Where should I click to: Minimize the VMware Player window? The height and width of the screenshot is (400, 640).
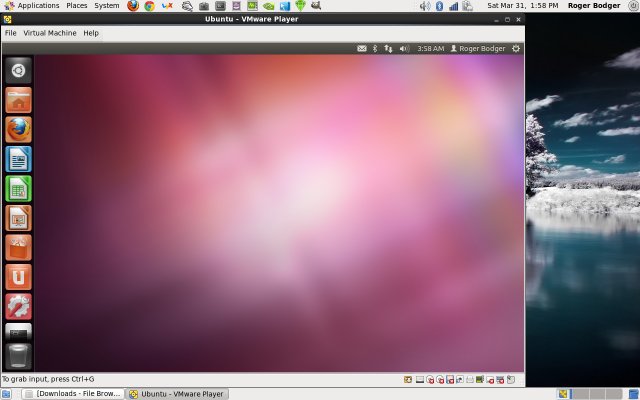(x=496, y=20)
